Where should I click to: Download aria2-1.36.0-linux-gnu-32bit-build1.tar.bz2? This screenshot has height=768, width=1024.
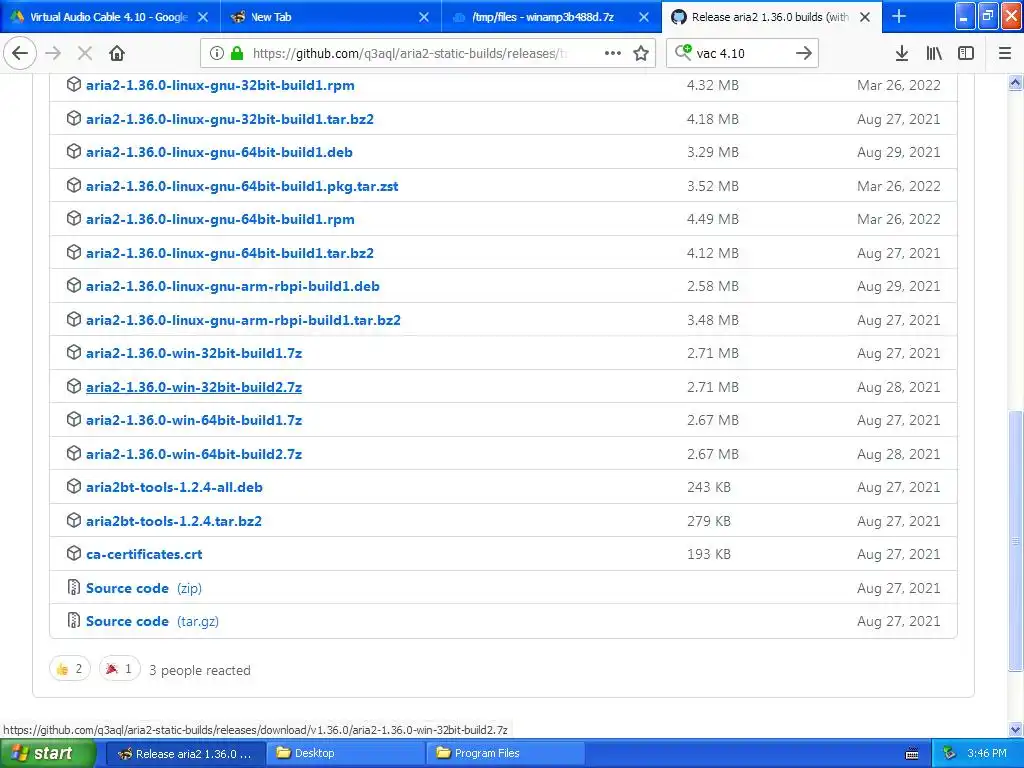coord(230,119)
